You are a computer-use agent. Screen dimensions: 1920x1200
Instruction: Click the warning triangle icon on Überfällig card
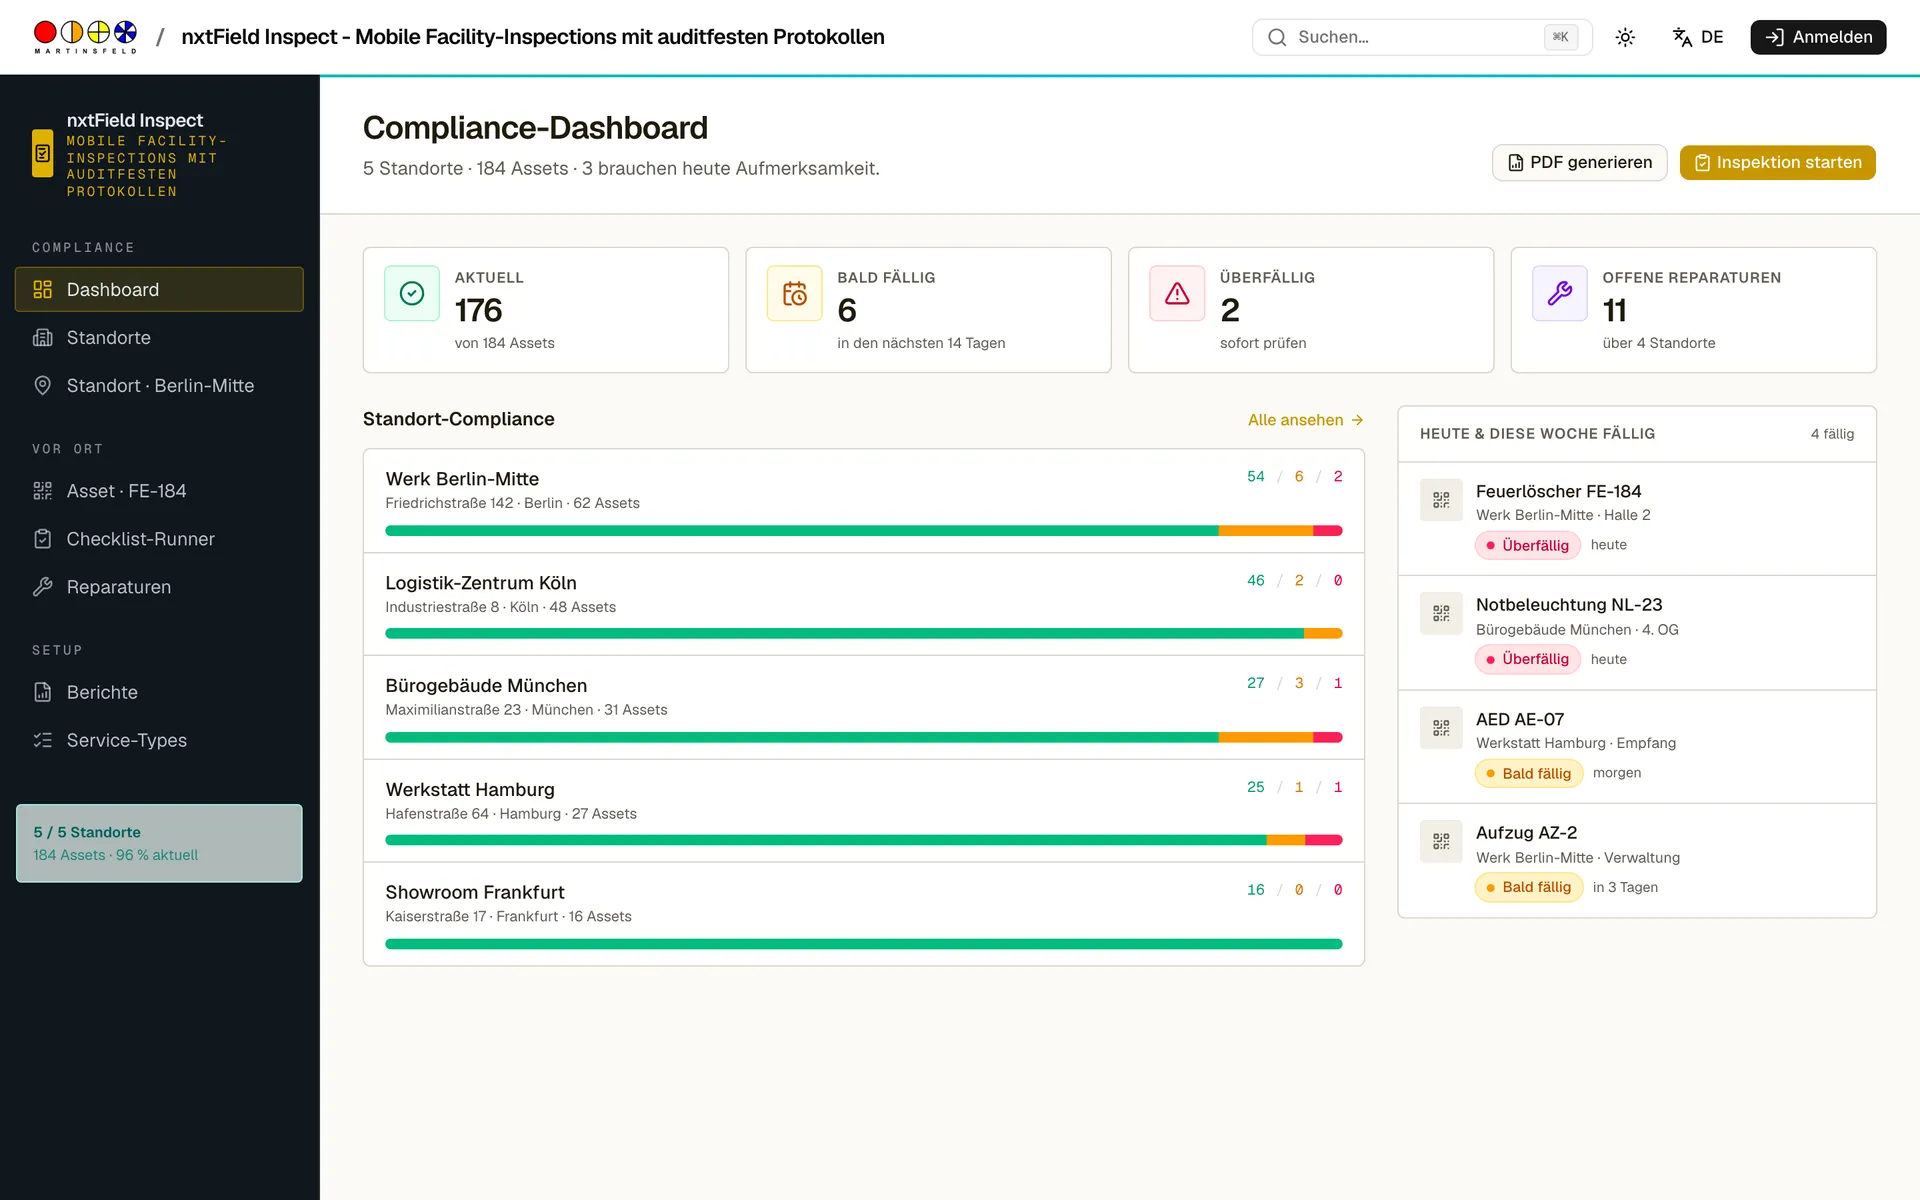click(1177, 293)
